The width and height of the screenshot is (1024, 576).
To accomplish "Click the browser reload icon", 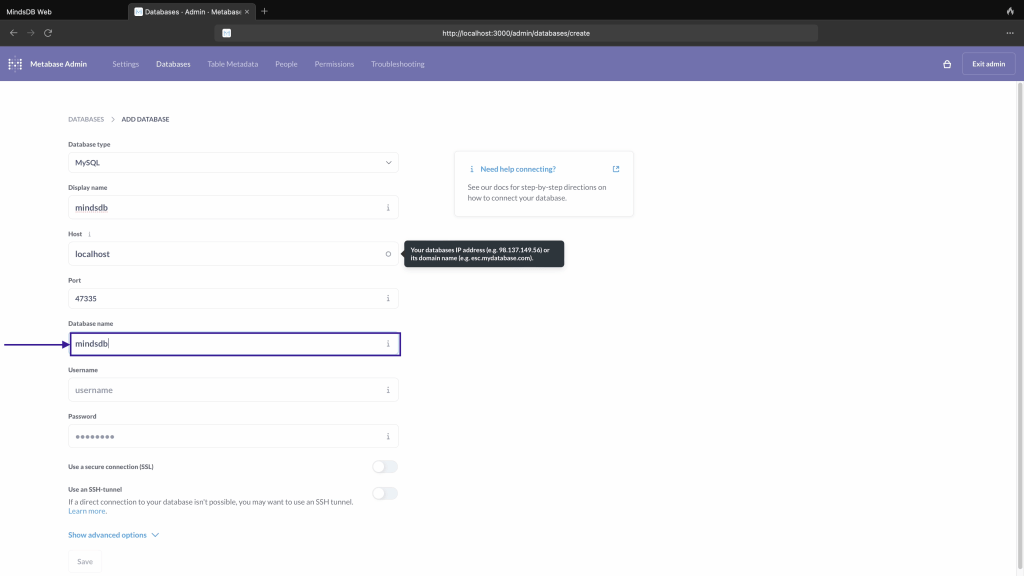I will pyautogui.click(x=48, y=33).
